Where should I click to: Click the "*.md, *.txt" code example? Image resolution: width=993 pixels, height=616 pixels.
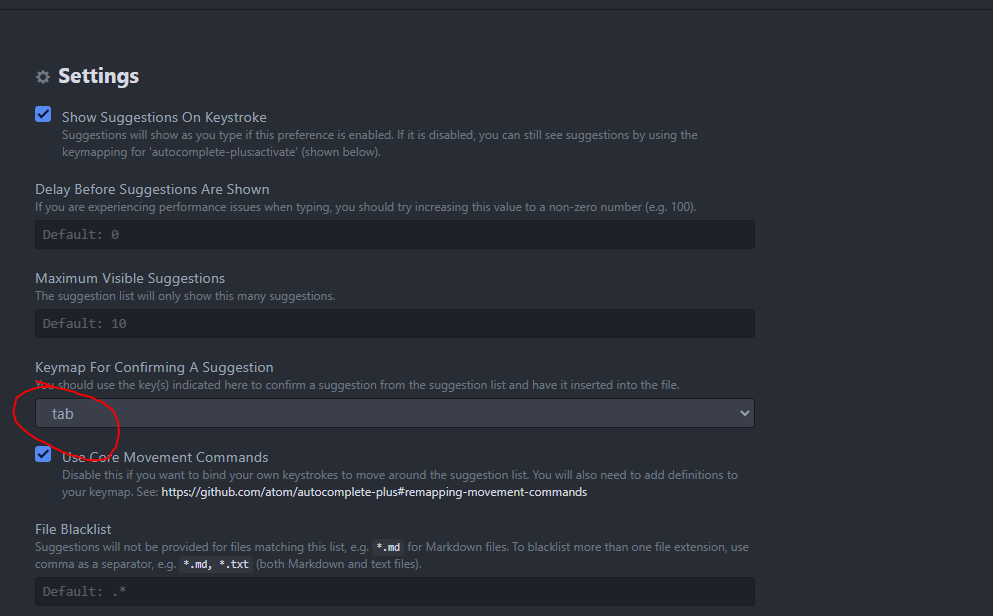216,564
